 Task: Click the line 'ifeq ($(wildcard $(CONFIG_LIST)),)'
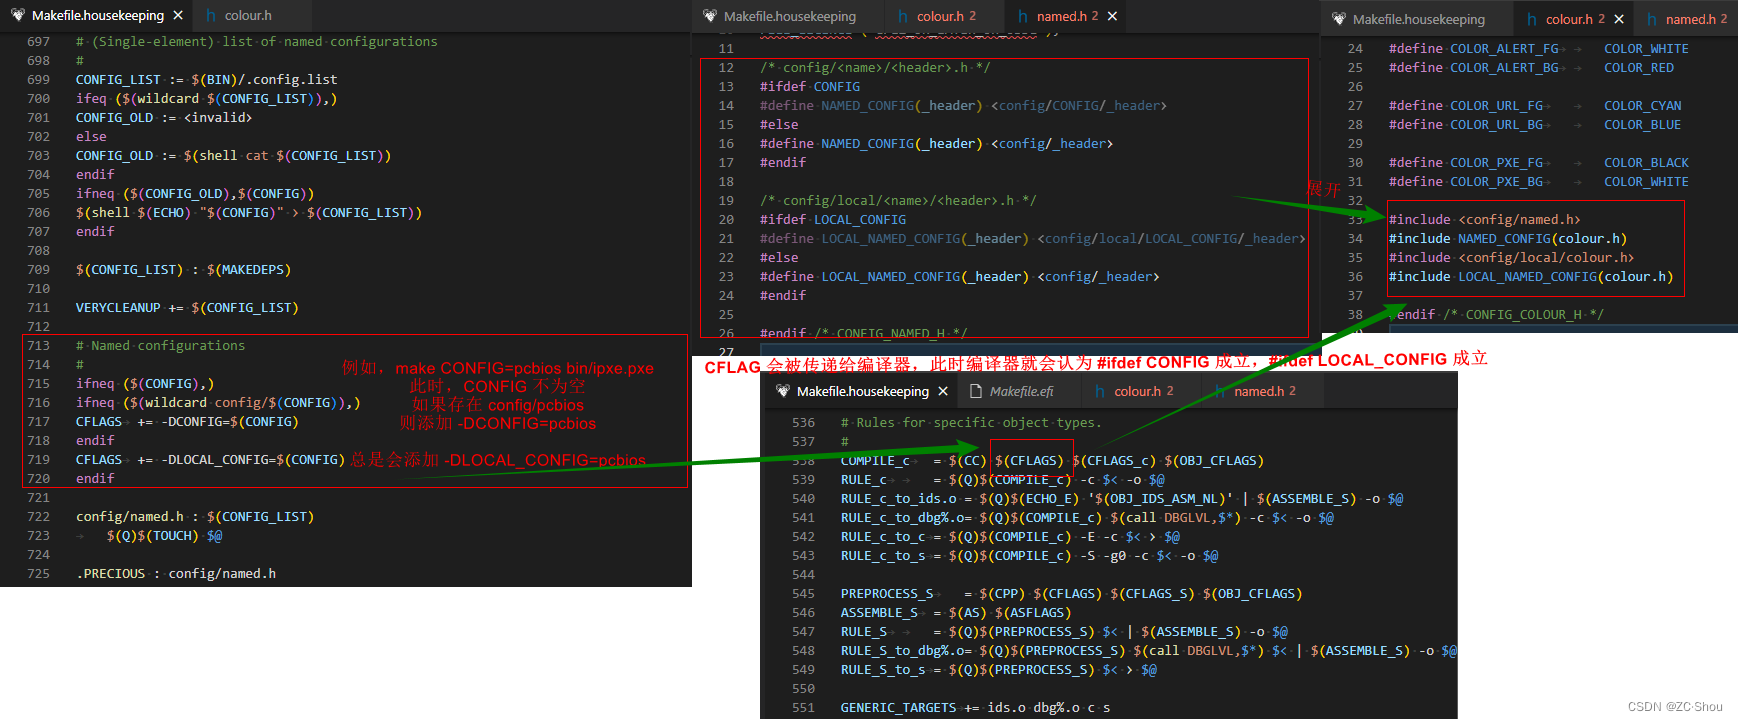pos(206,98)
